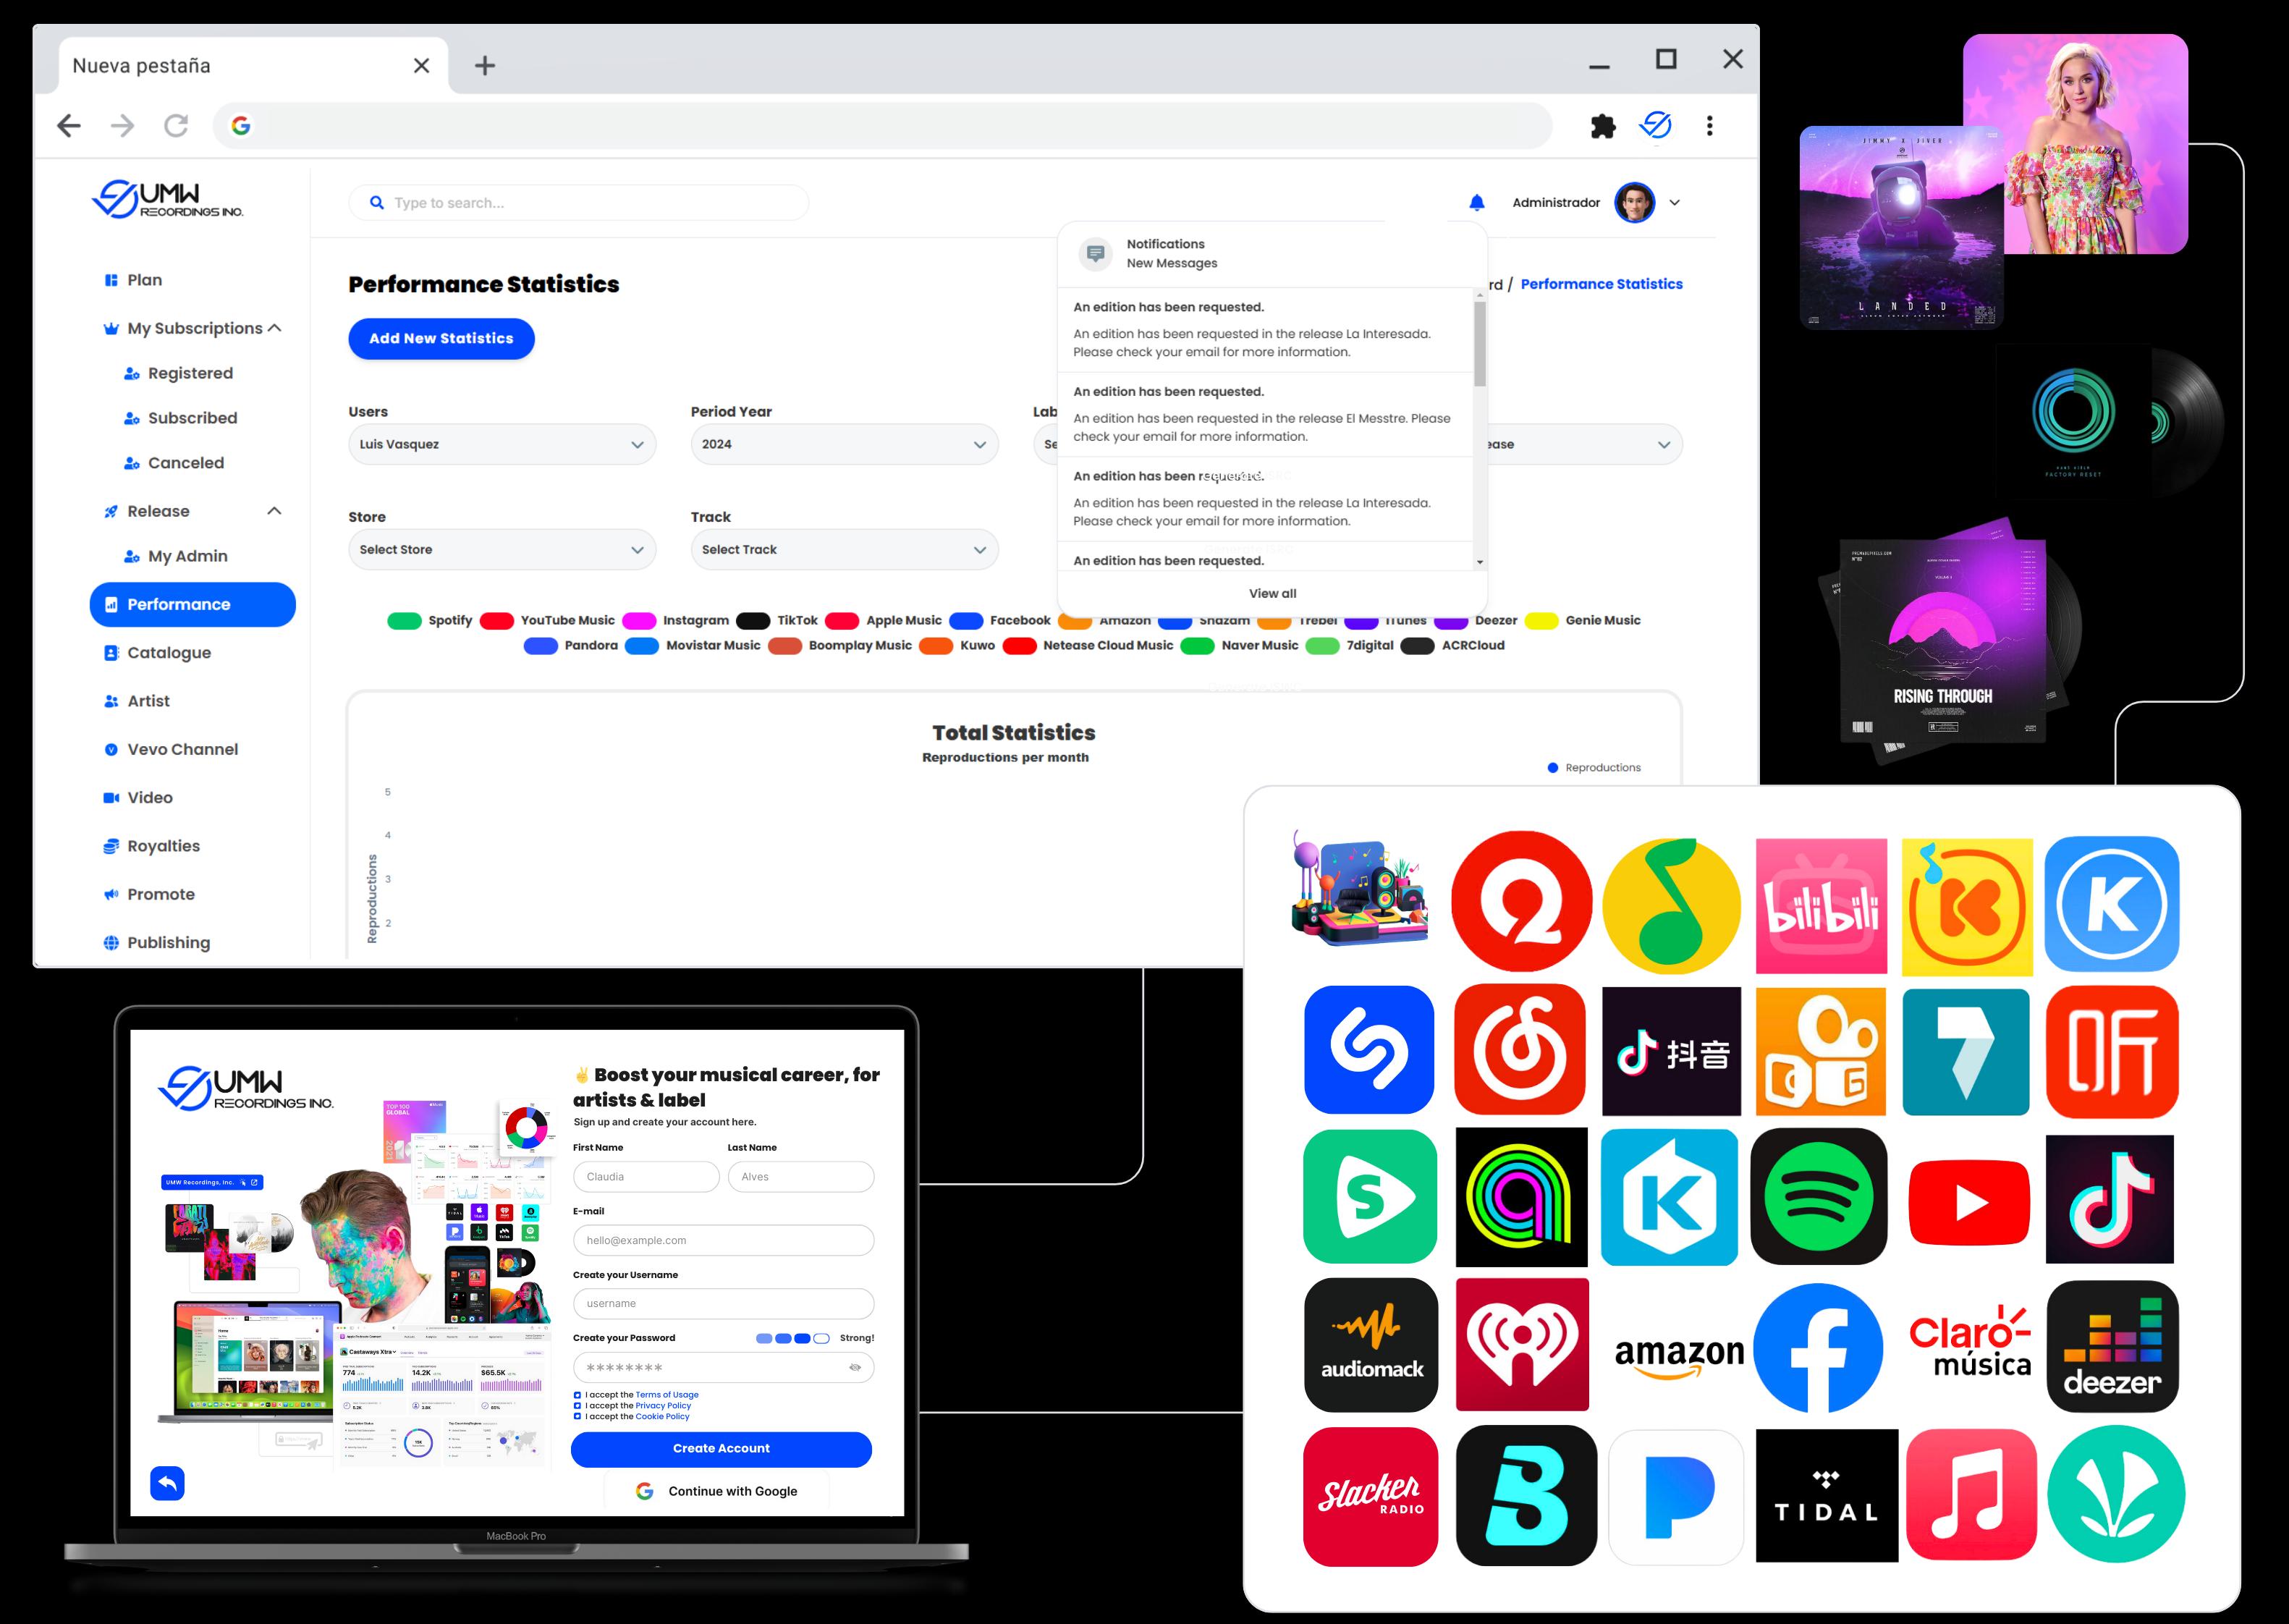Screen dimensions: 2289x1624
Task: Click the Spotify app icon
Action: tap(1819, 1196)
